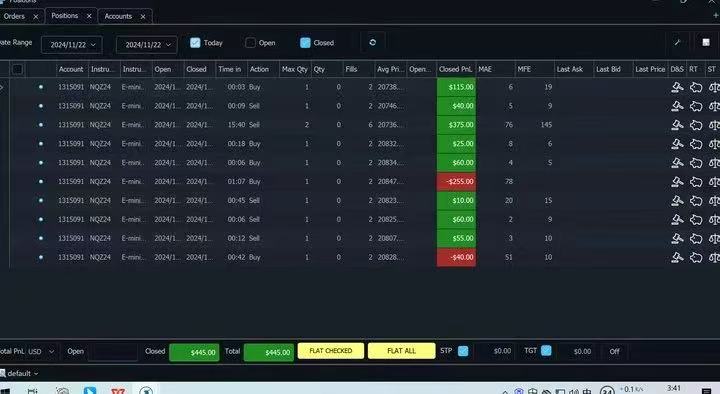Open the end date 2024/11/22 dropdown
The image size is (720, 394).
147,45
